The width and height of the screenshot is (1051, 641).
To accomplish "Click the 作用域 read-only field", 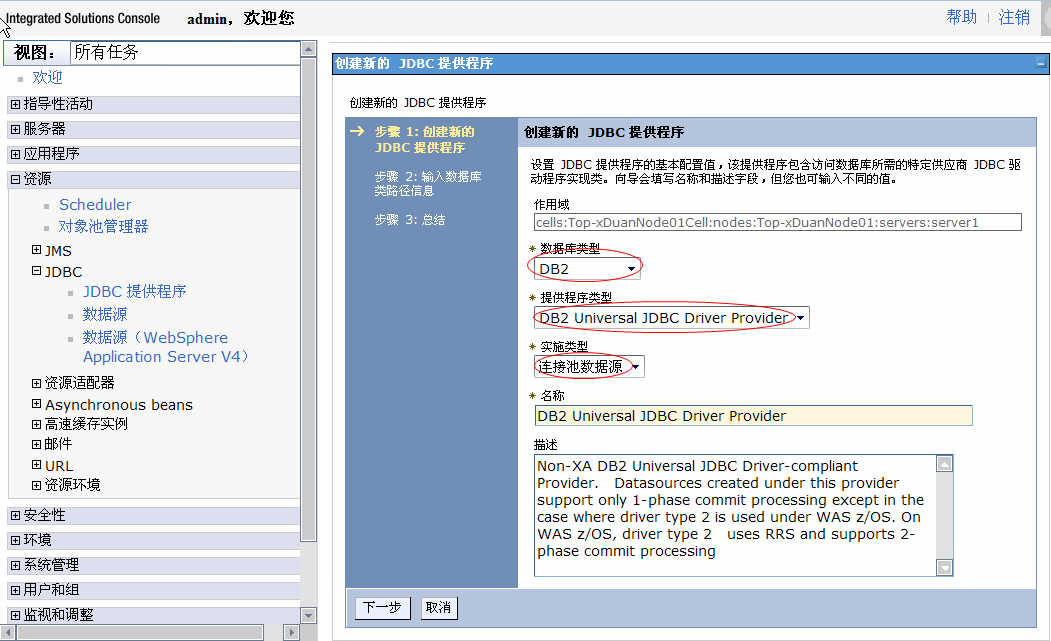I will 778,223.
